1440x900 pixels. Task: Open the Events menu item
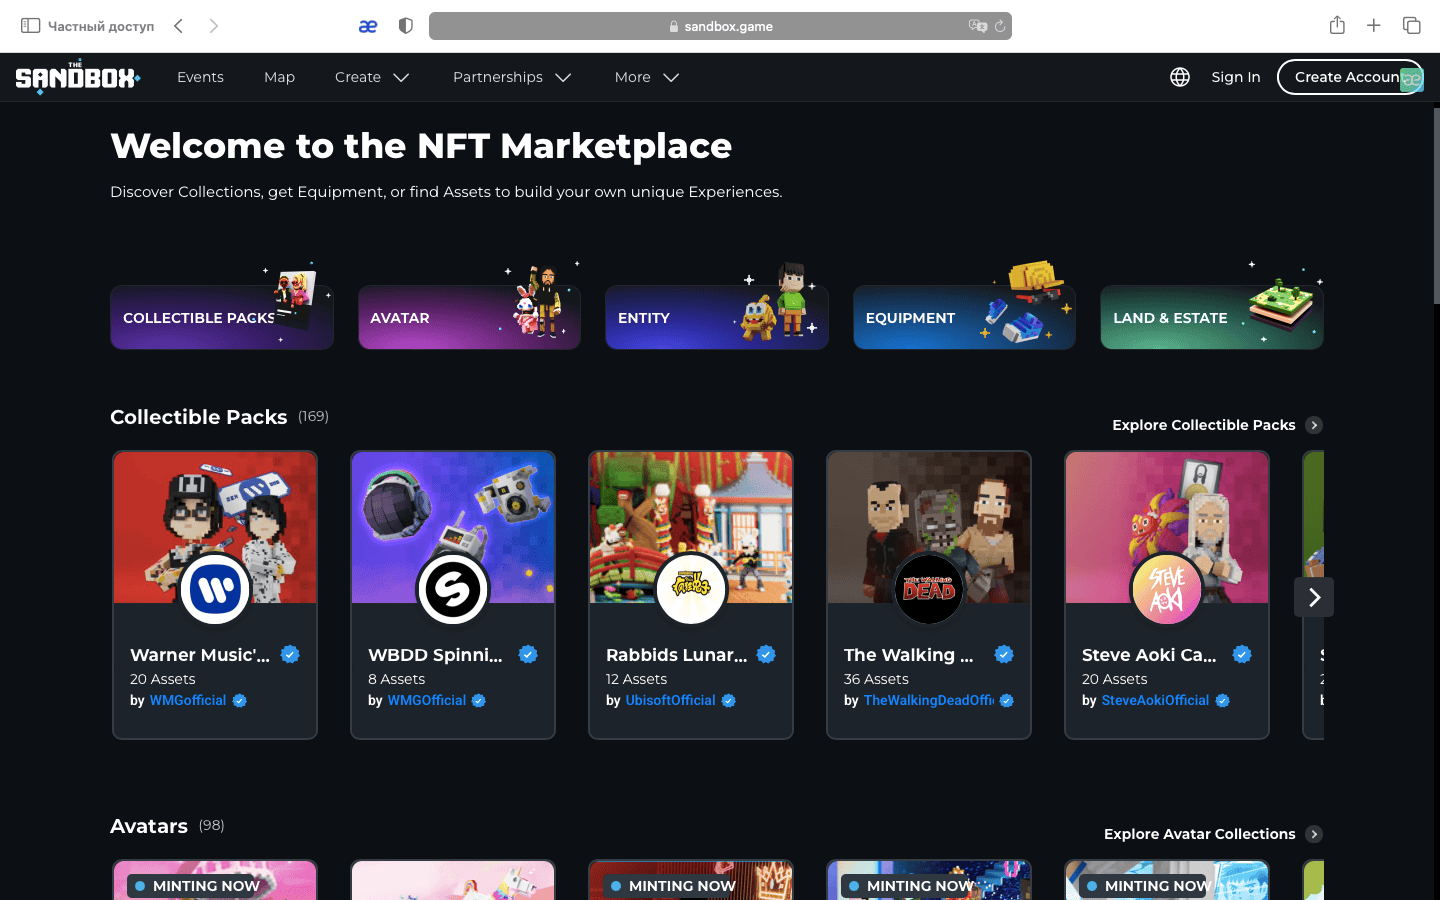pyautogui.click(x=200, y=77)
